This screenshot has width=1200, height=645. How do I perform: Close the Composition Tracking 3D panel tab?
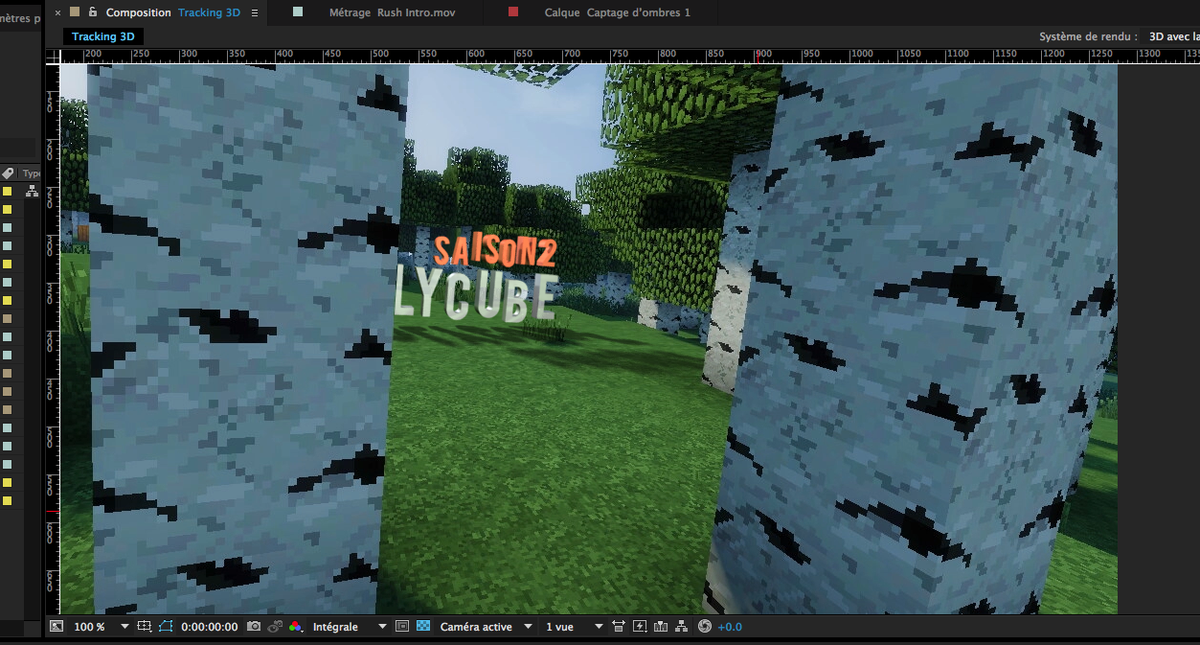tap(57, 12)
